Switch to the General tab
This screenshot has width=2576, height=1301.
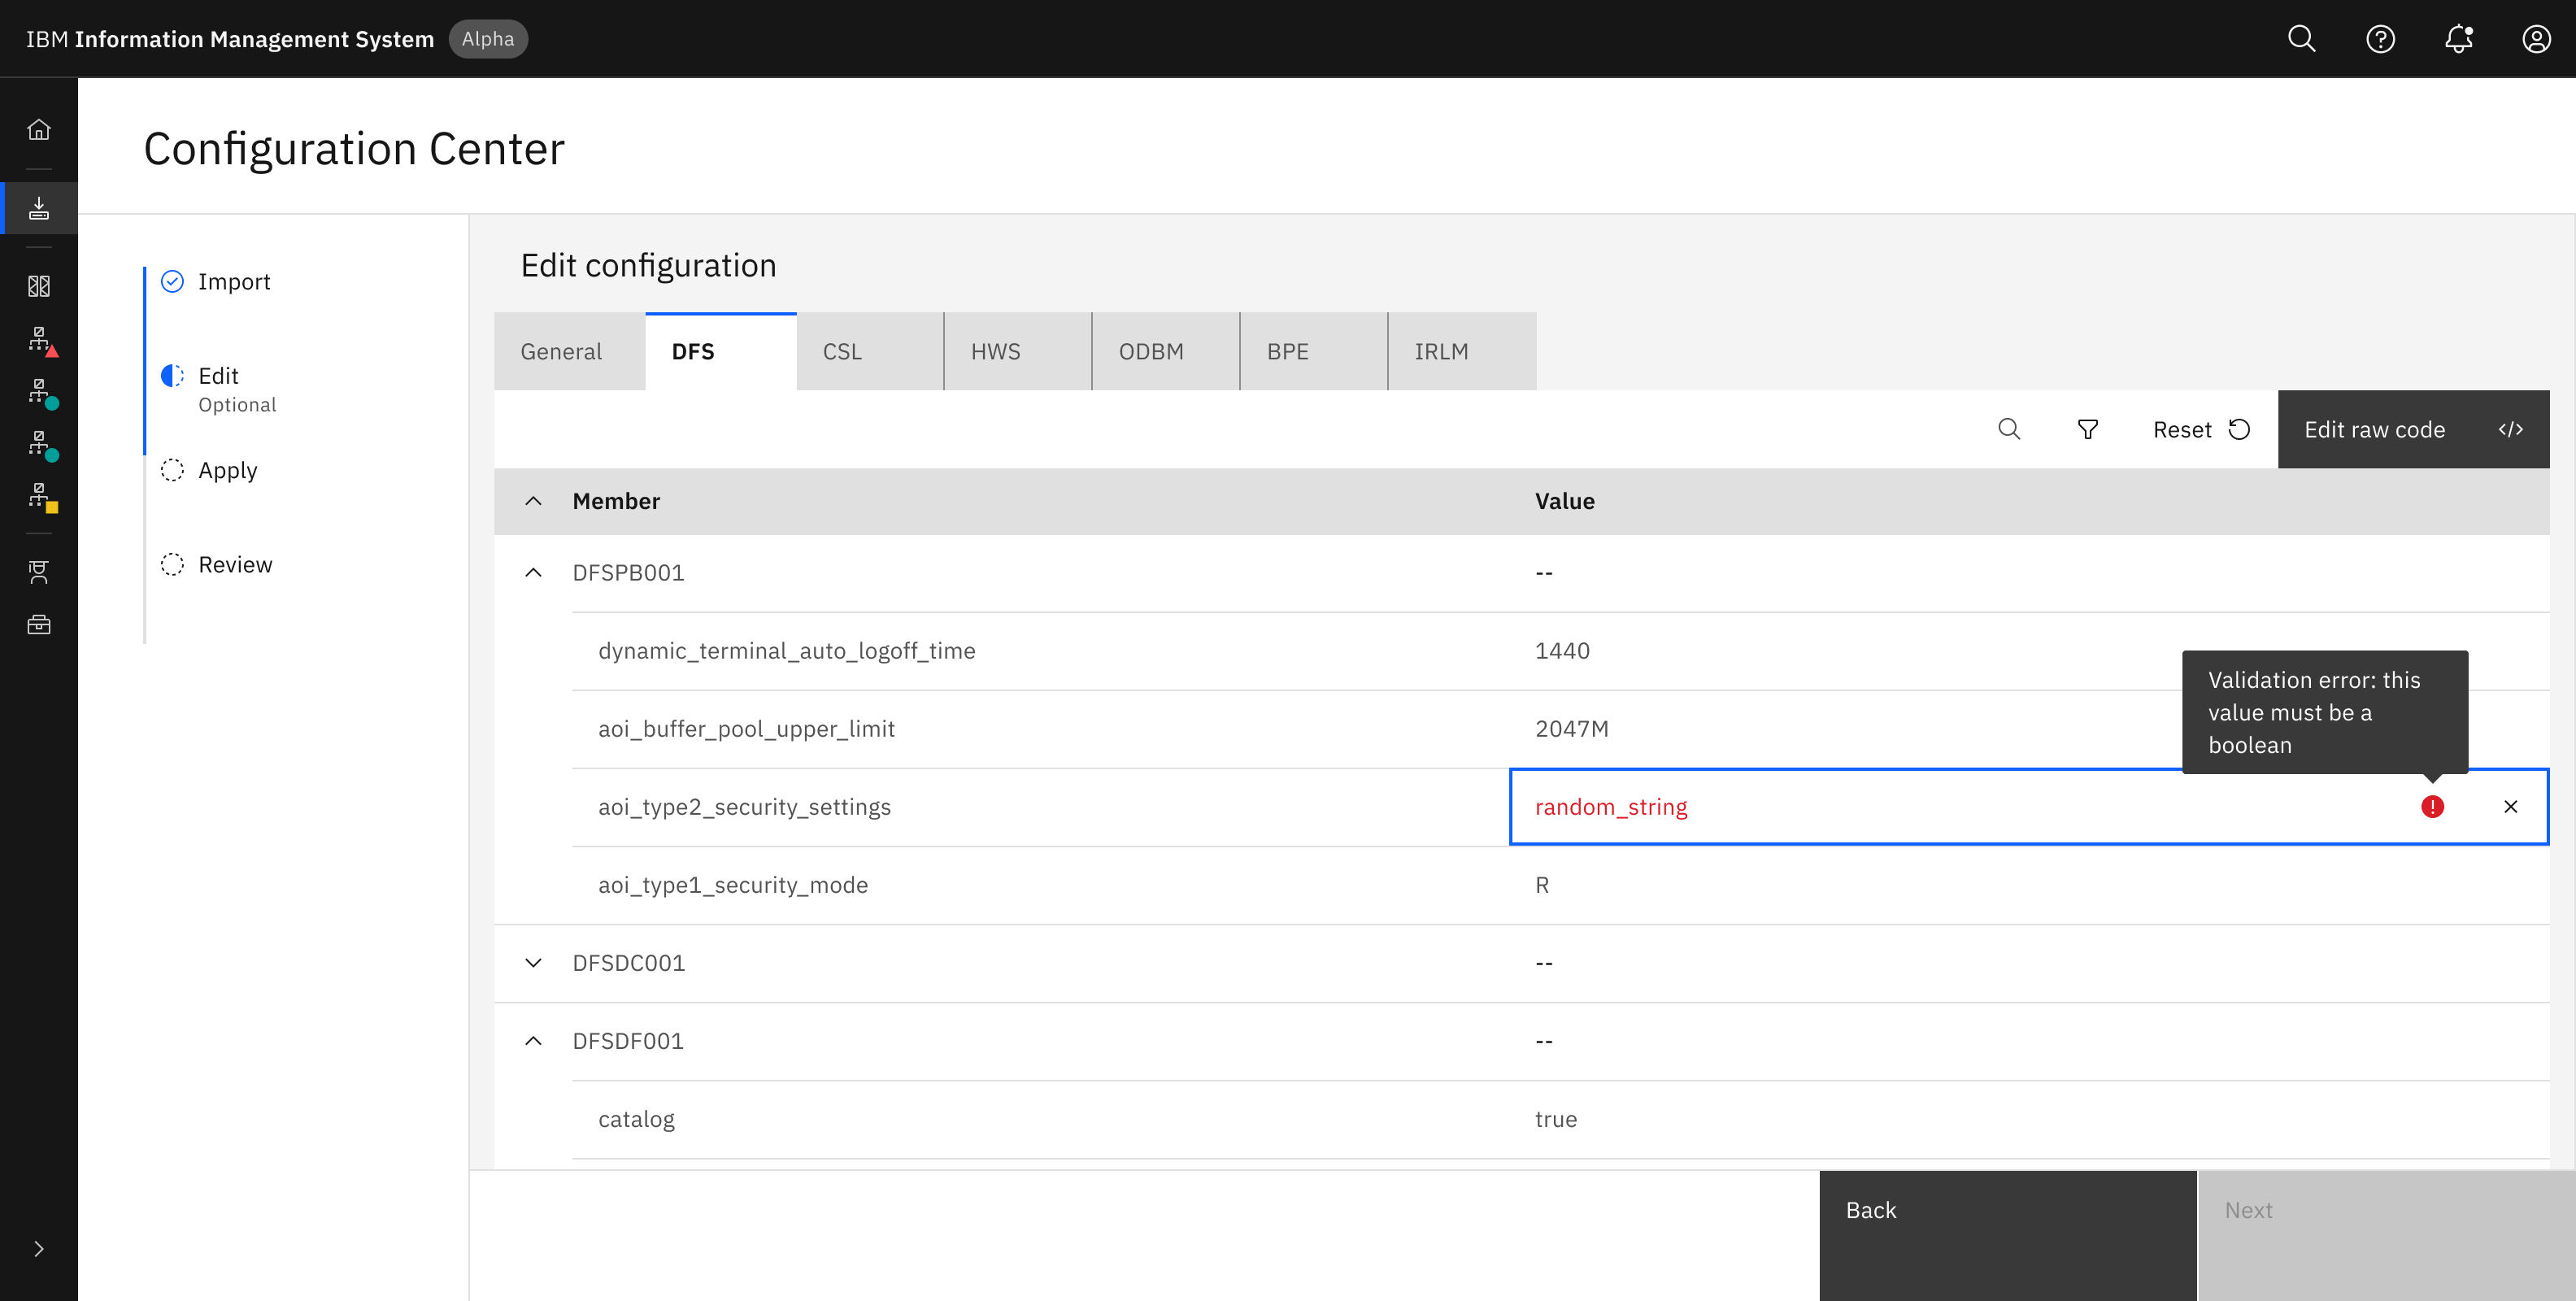[x=569, y=352]
